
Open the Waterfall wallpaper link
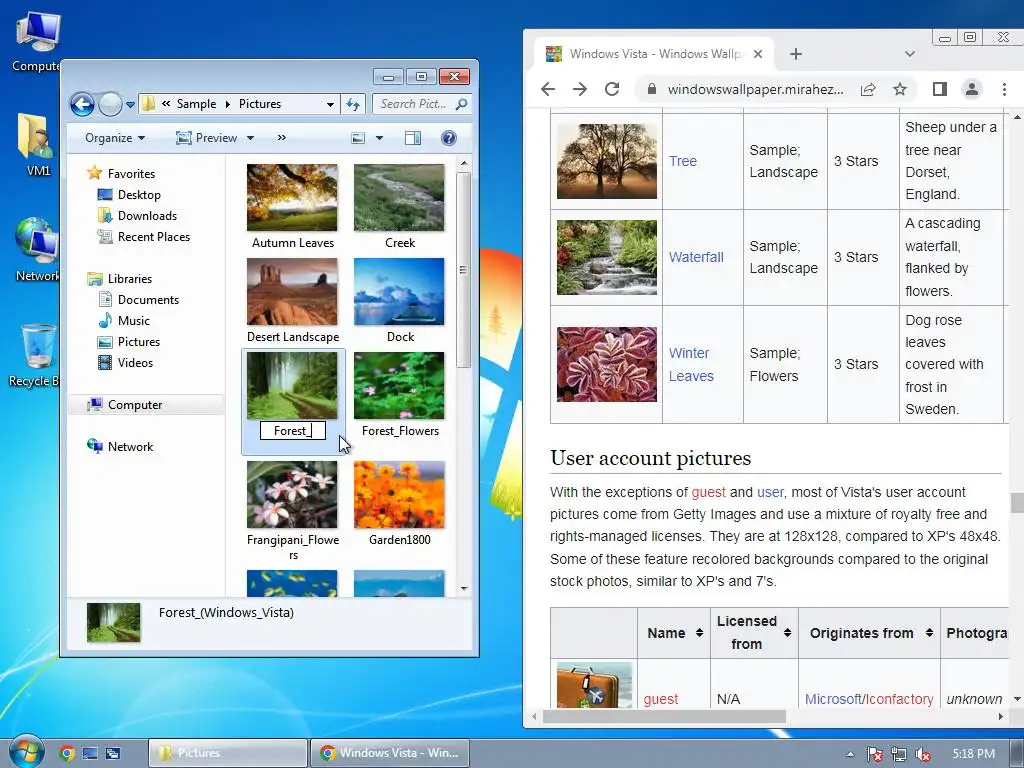[x=696, y=257]
